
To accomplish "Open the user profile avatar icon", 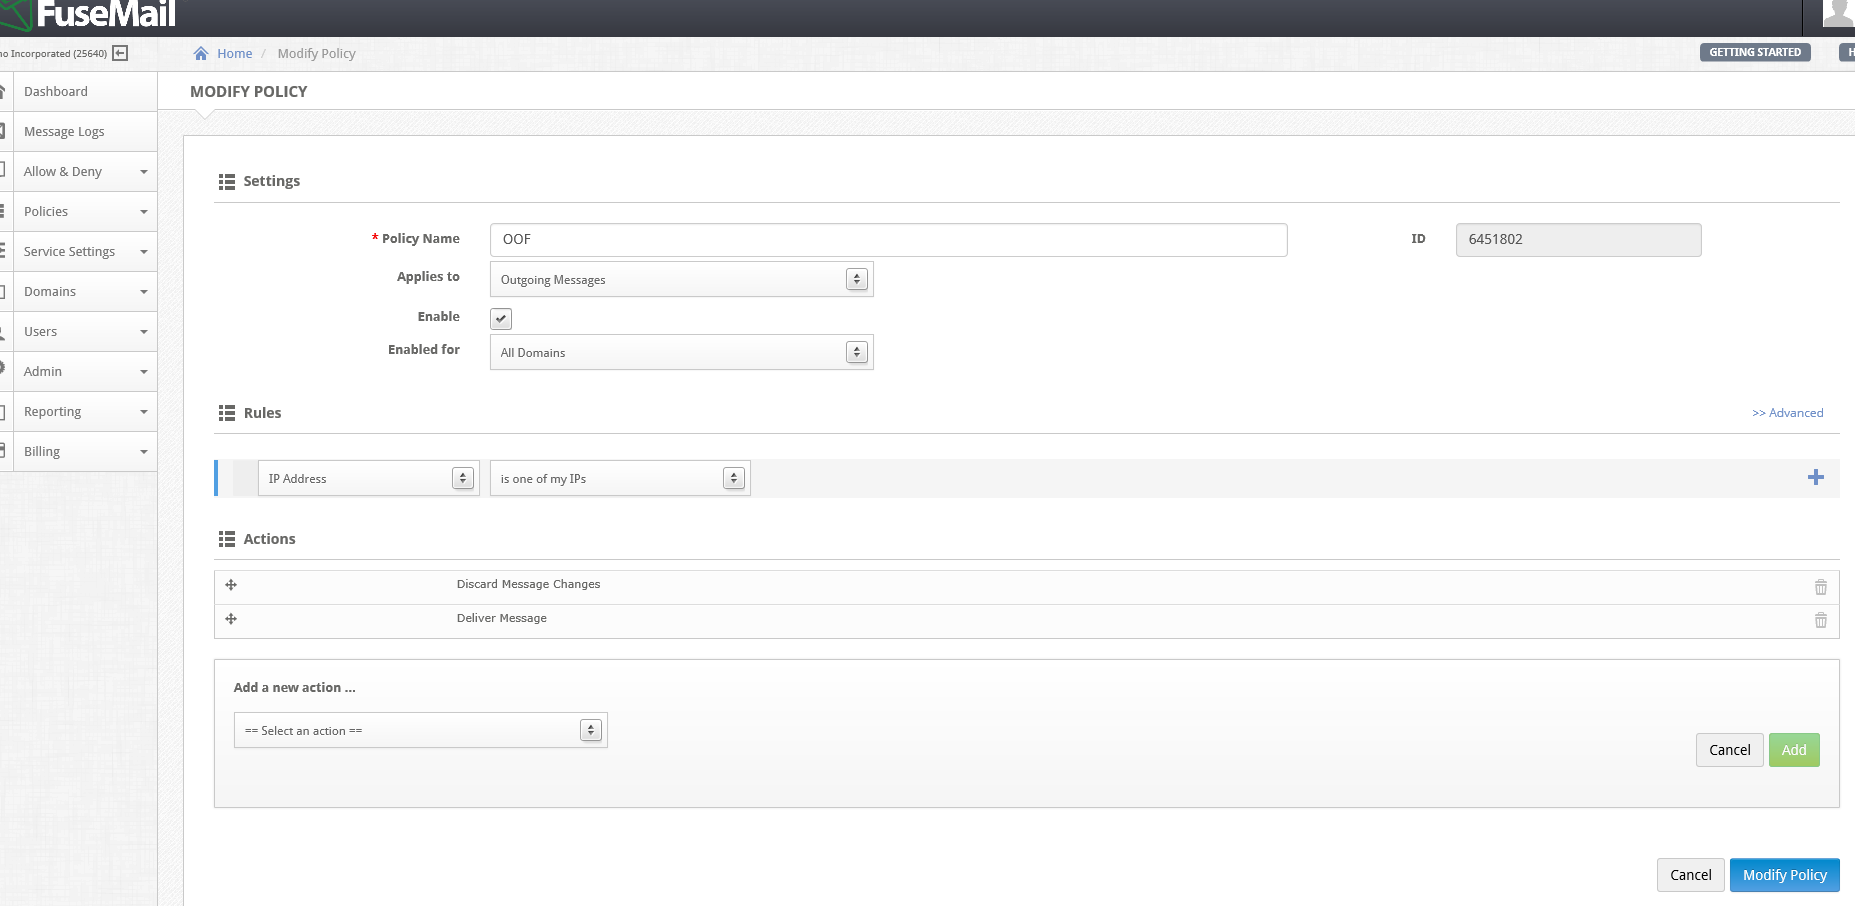I will point(1837,13).
